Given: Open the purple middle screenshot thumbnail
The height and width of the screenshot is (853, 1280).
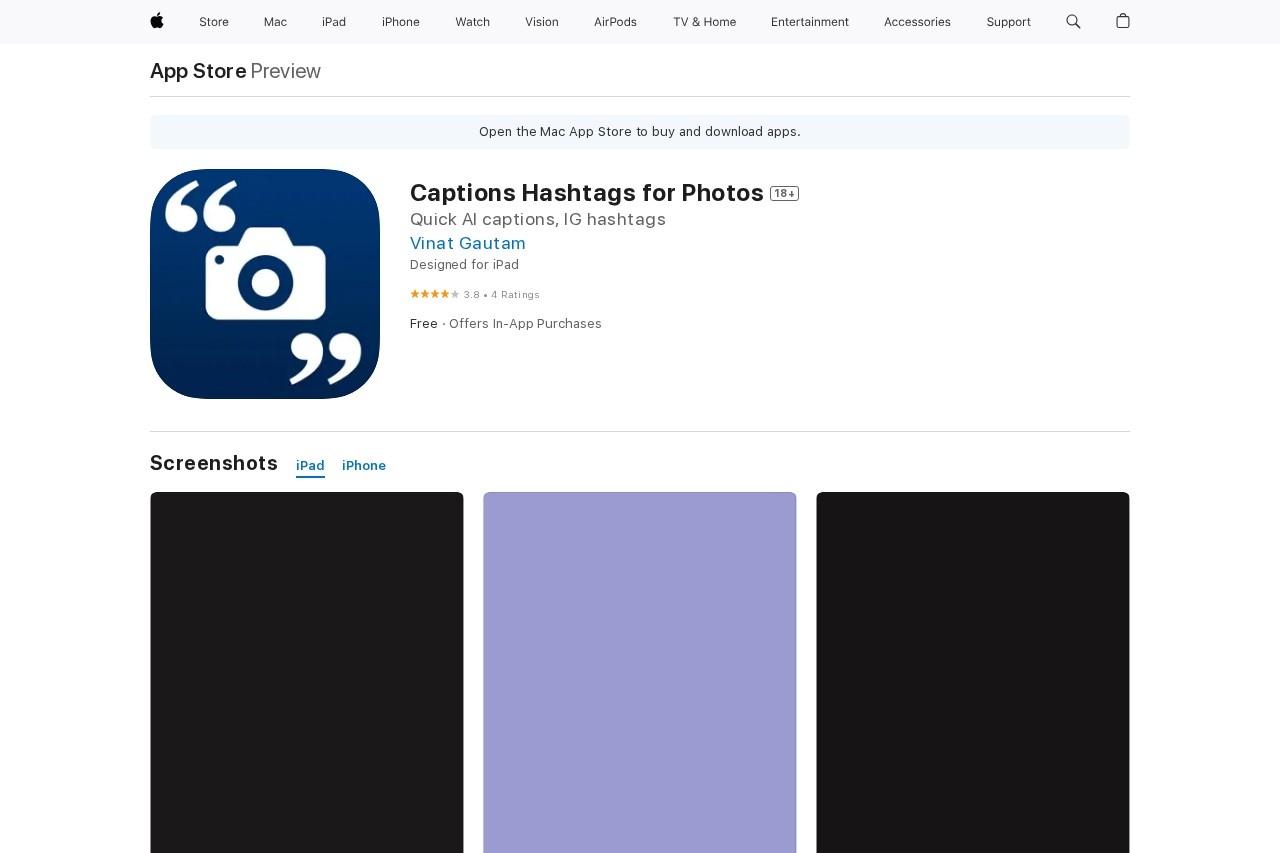Looking at the screenshot, I should pos(640,671).
